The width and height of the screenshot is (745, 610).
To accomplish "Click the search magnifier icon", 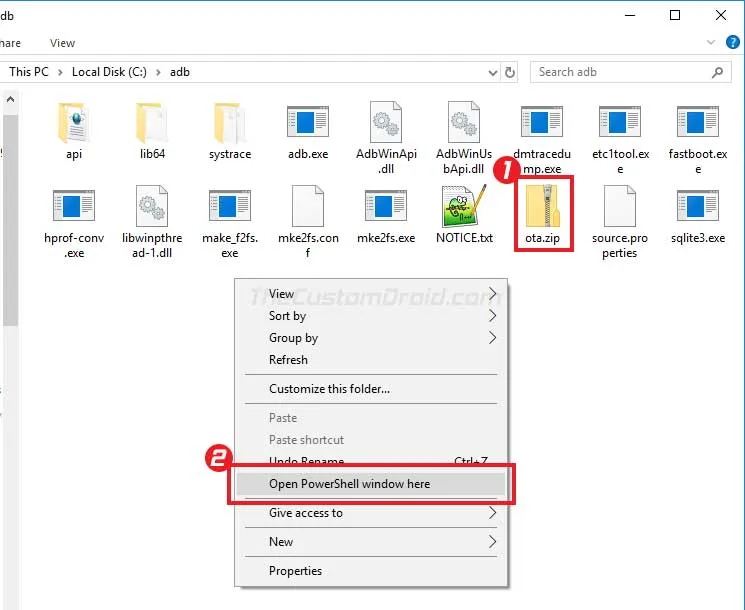I will (717, 72).
